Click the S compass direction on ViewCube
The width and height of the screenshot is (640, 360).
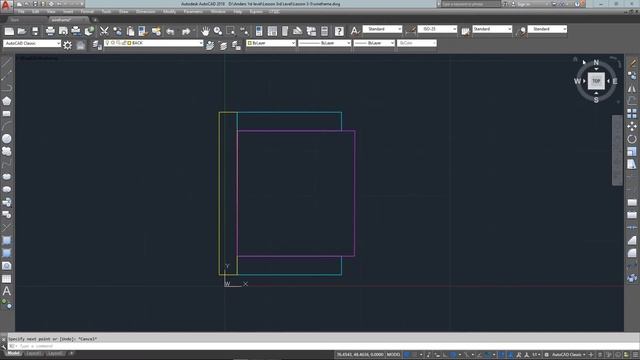point(596,100)
